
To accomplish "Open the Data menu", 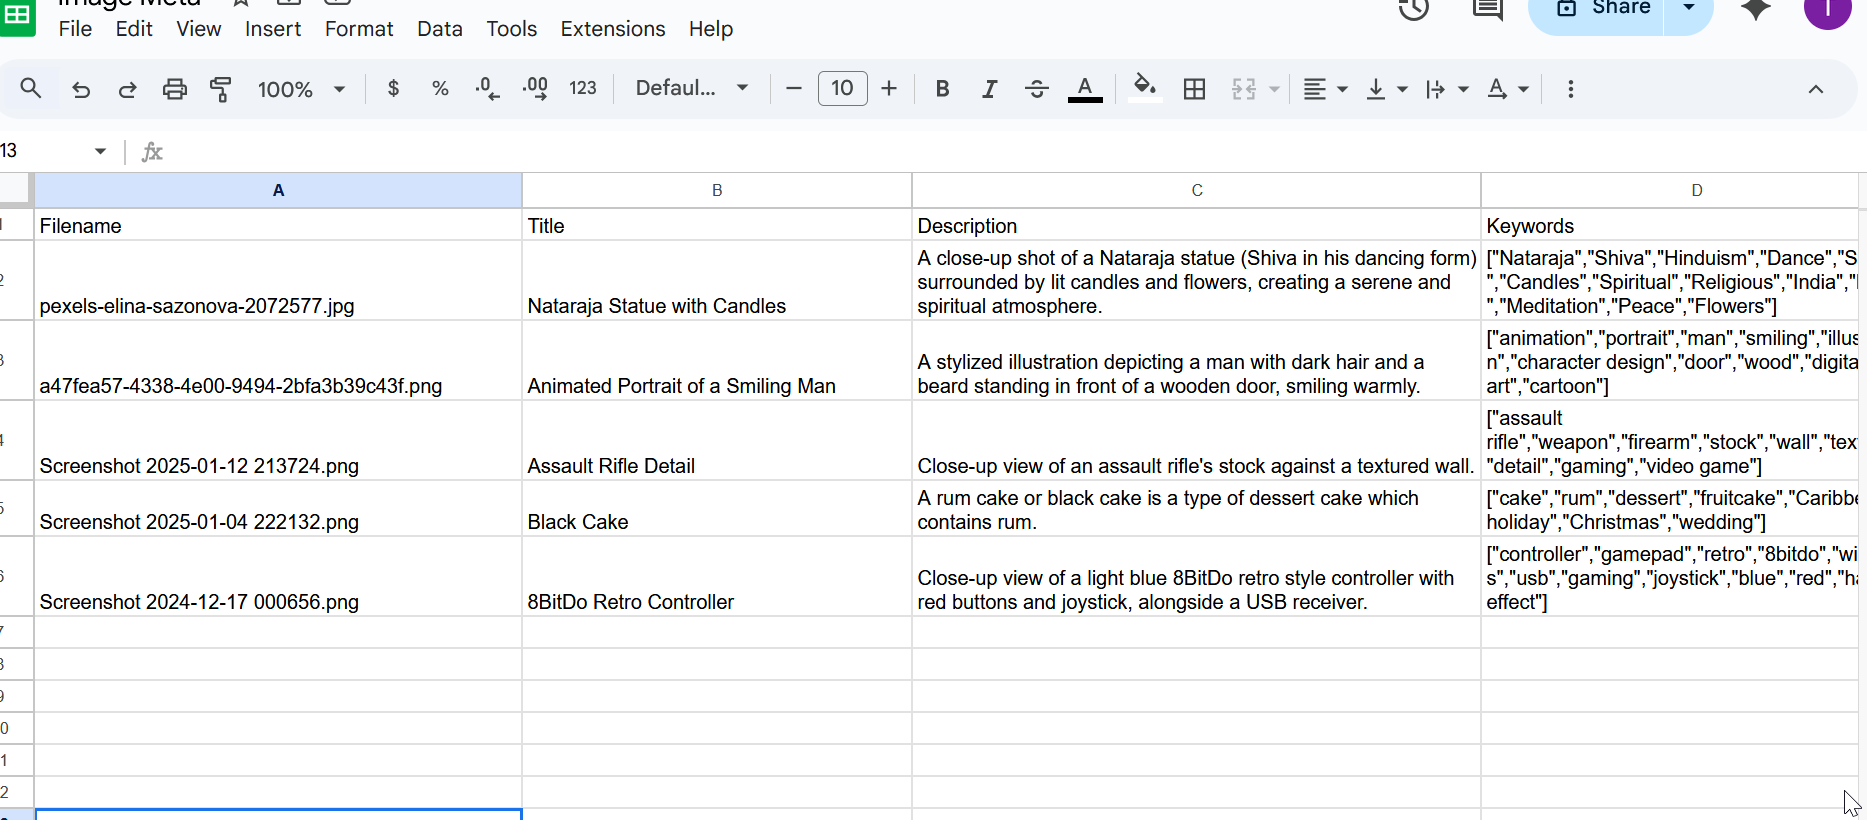I will coord(440,29).
